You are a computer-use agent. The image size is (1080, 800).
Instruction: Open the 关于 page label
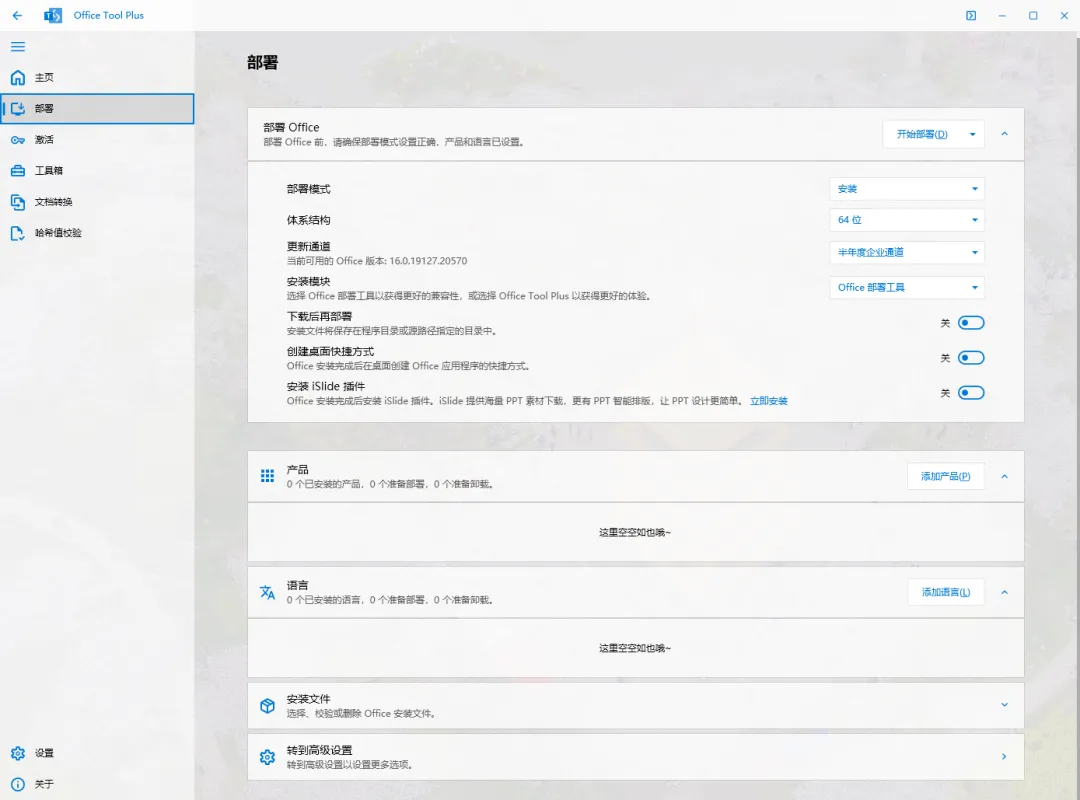[x=44, y=784]
